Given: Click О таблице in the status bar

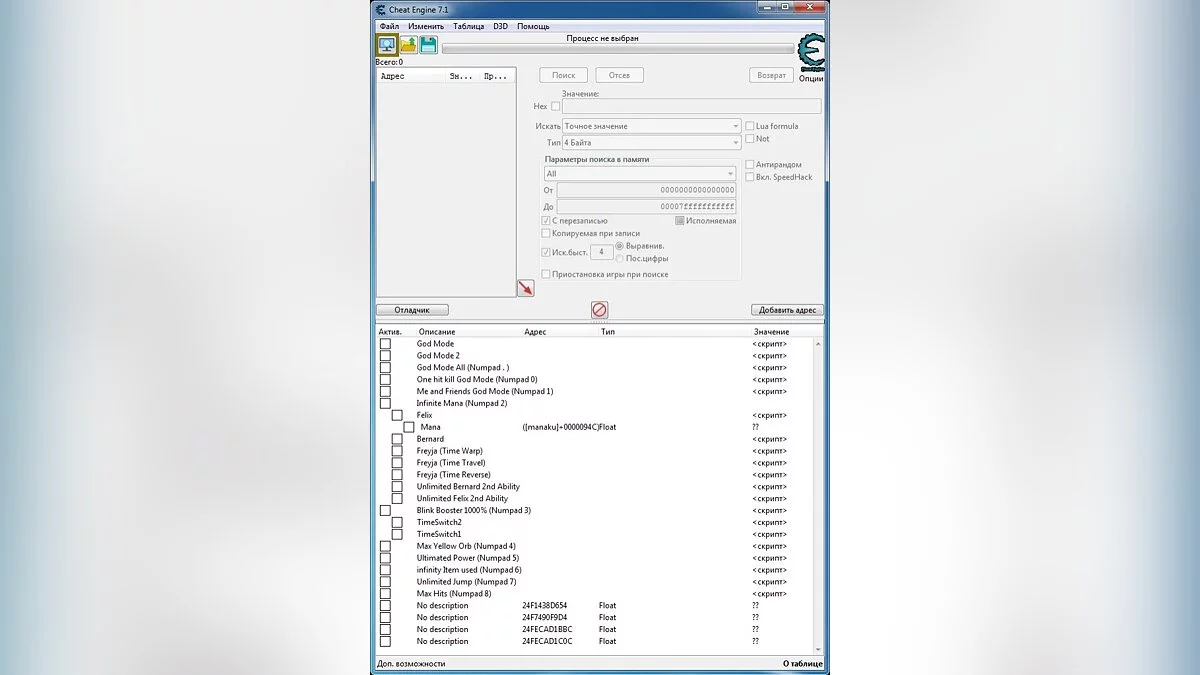Looking at the screenshot, I should tap(803, 663).
